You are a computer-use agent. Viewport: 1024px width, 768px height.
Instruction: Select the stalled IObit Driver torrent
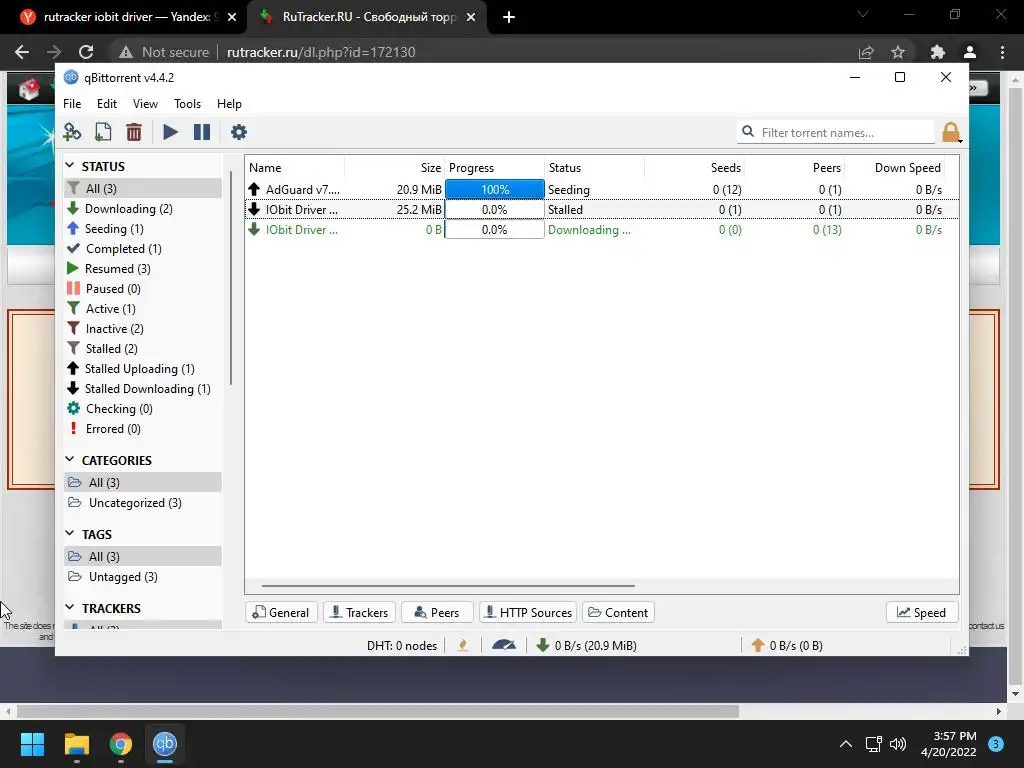601,210
